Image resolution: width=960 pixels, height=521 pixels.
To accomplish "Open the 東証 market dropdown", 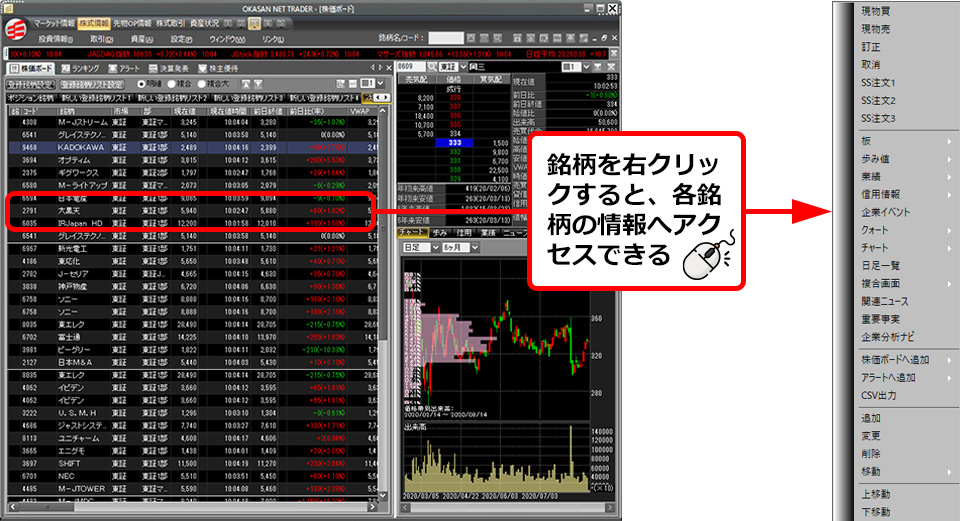I will tap(463, 66).
